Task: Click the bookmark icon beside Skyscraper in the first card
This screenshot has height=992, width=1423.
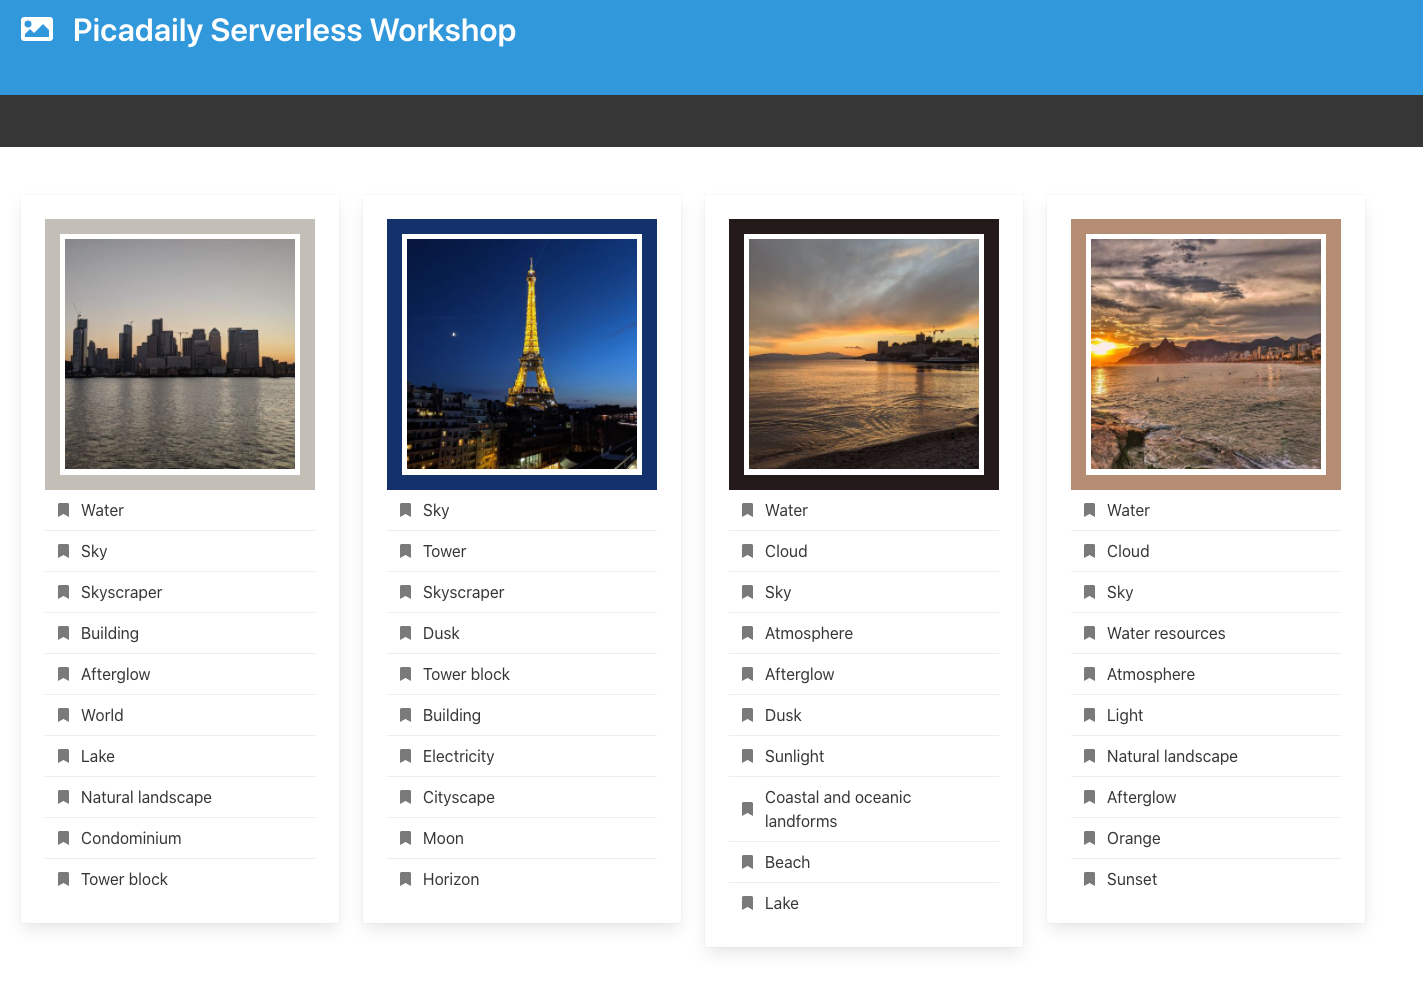Action: (63, 592)
